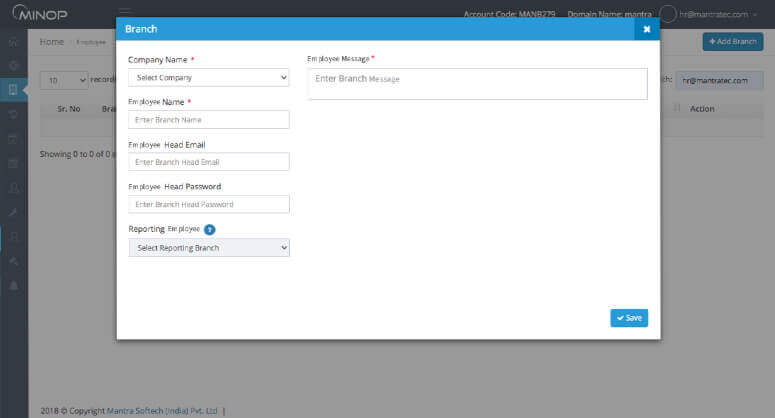Screen dimensions: 775x418
Task: Focus the Enter Branch Head Email field
Action: pyautogui.click(x=209, y=162)
